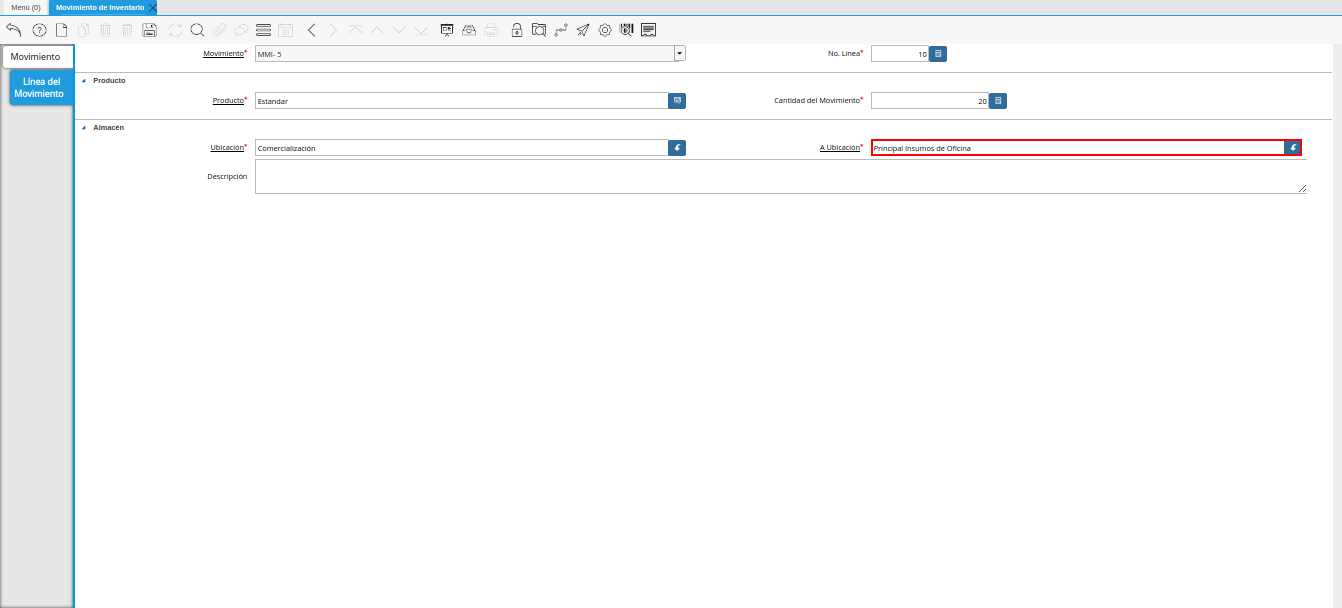Click the paper plane request icon
Viewport: 1342px width, 608px height.
coord(583,30)
